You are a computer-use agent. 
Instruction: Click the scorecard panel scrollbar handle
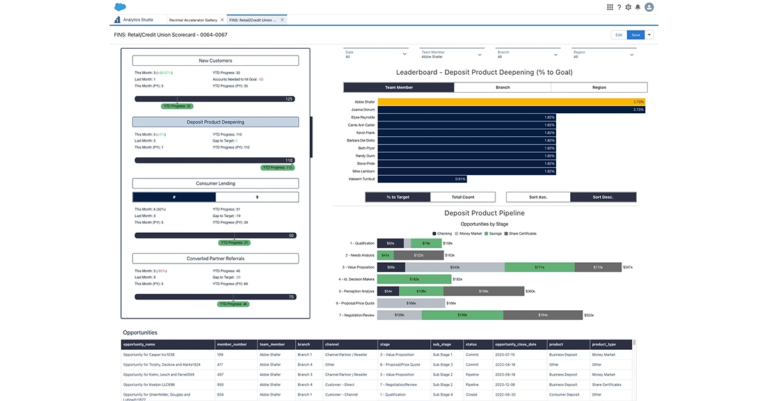[x=312, y=137]
